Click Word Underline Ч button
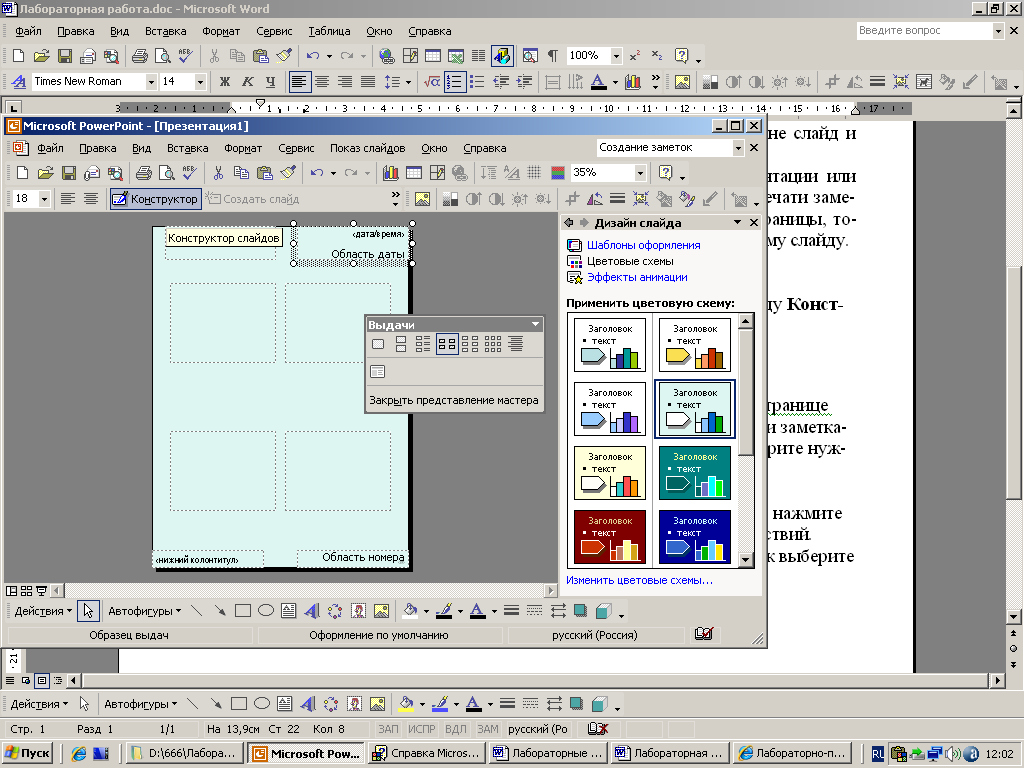The width and height of the screenshot is (1024, 768). 270,82
